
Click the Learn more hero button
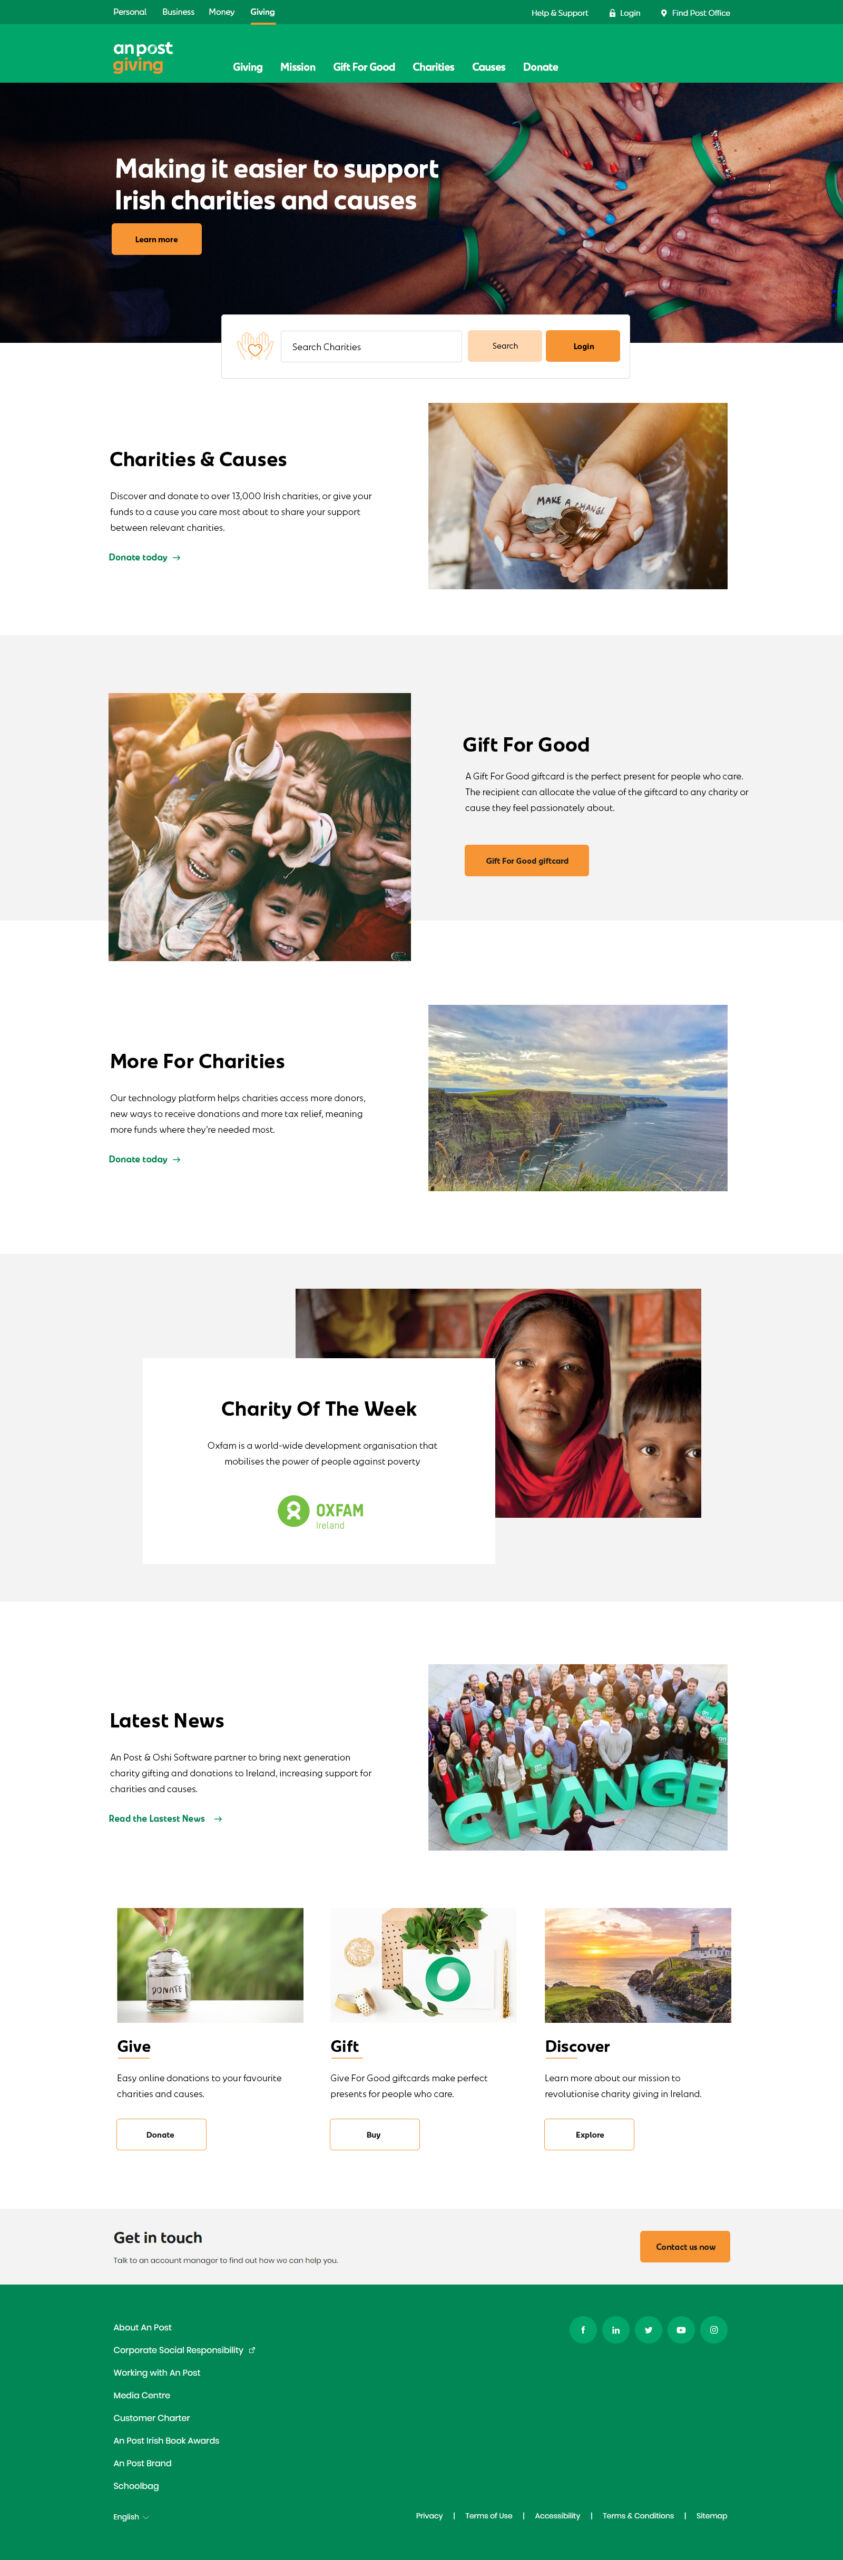coord(157,239)
